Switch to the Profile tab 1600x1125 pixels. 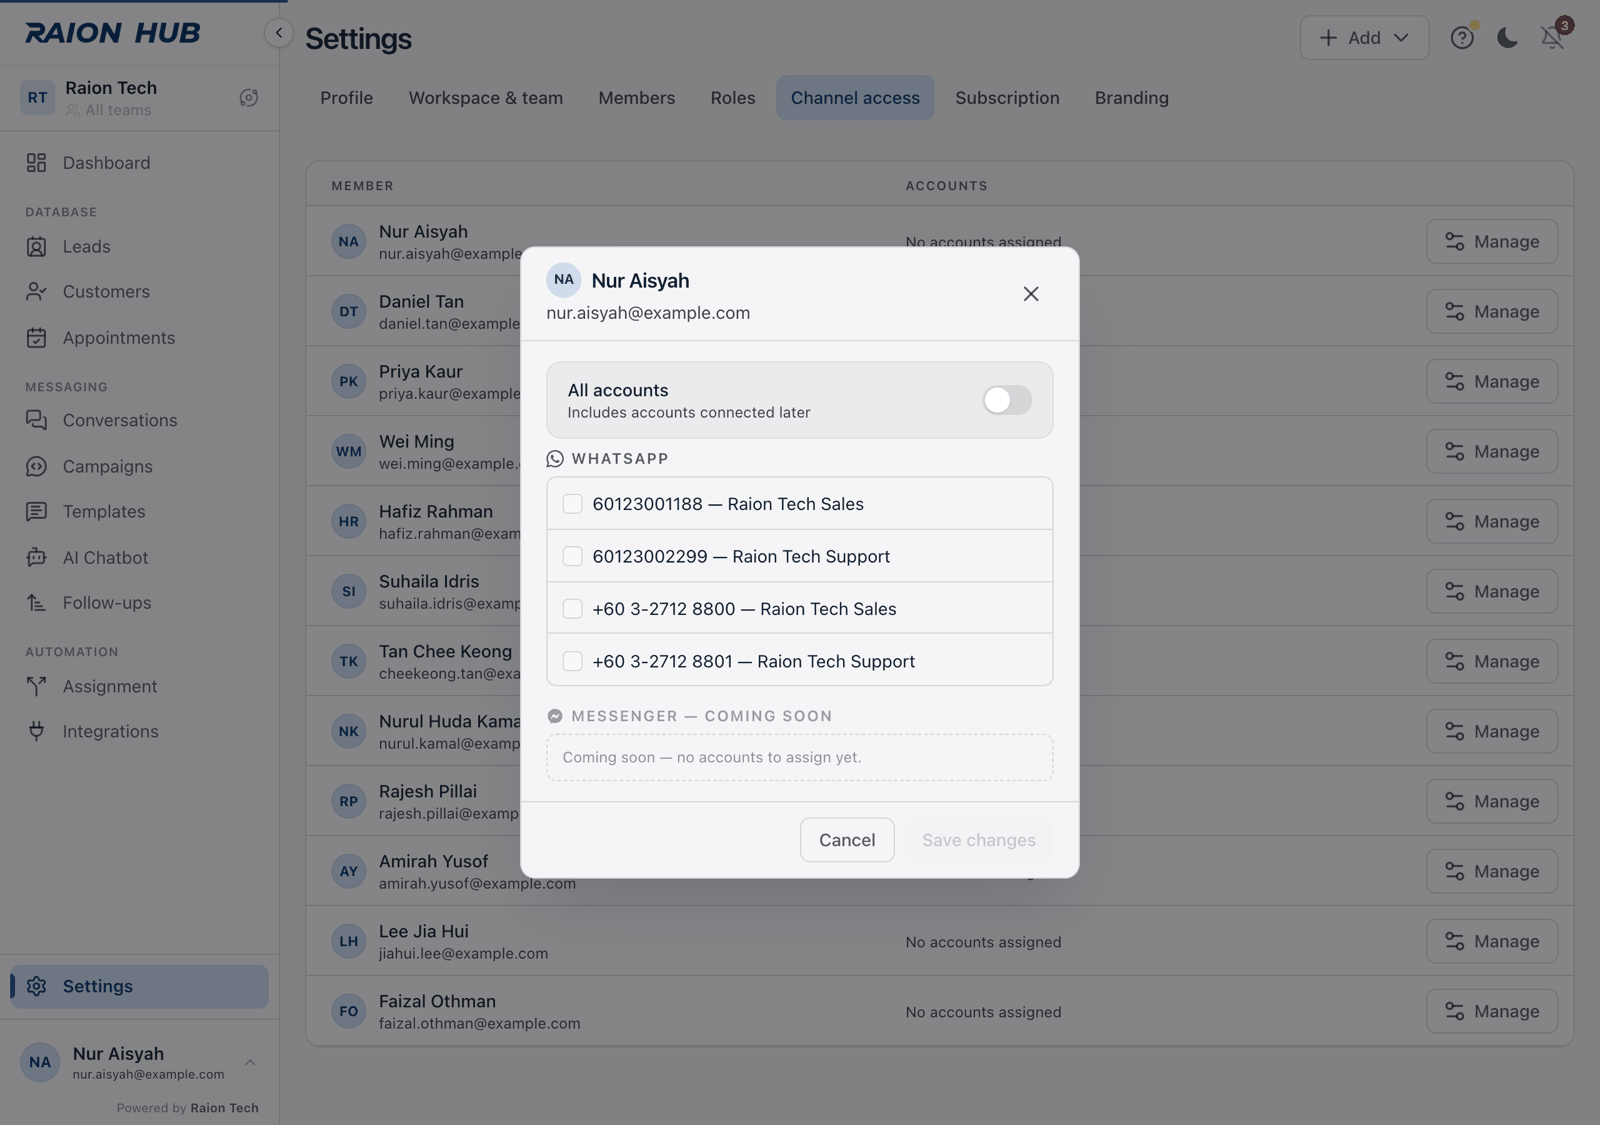[x=347, y=98]
